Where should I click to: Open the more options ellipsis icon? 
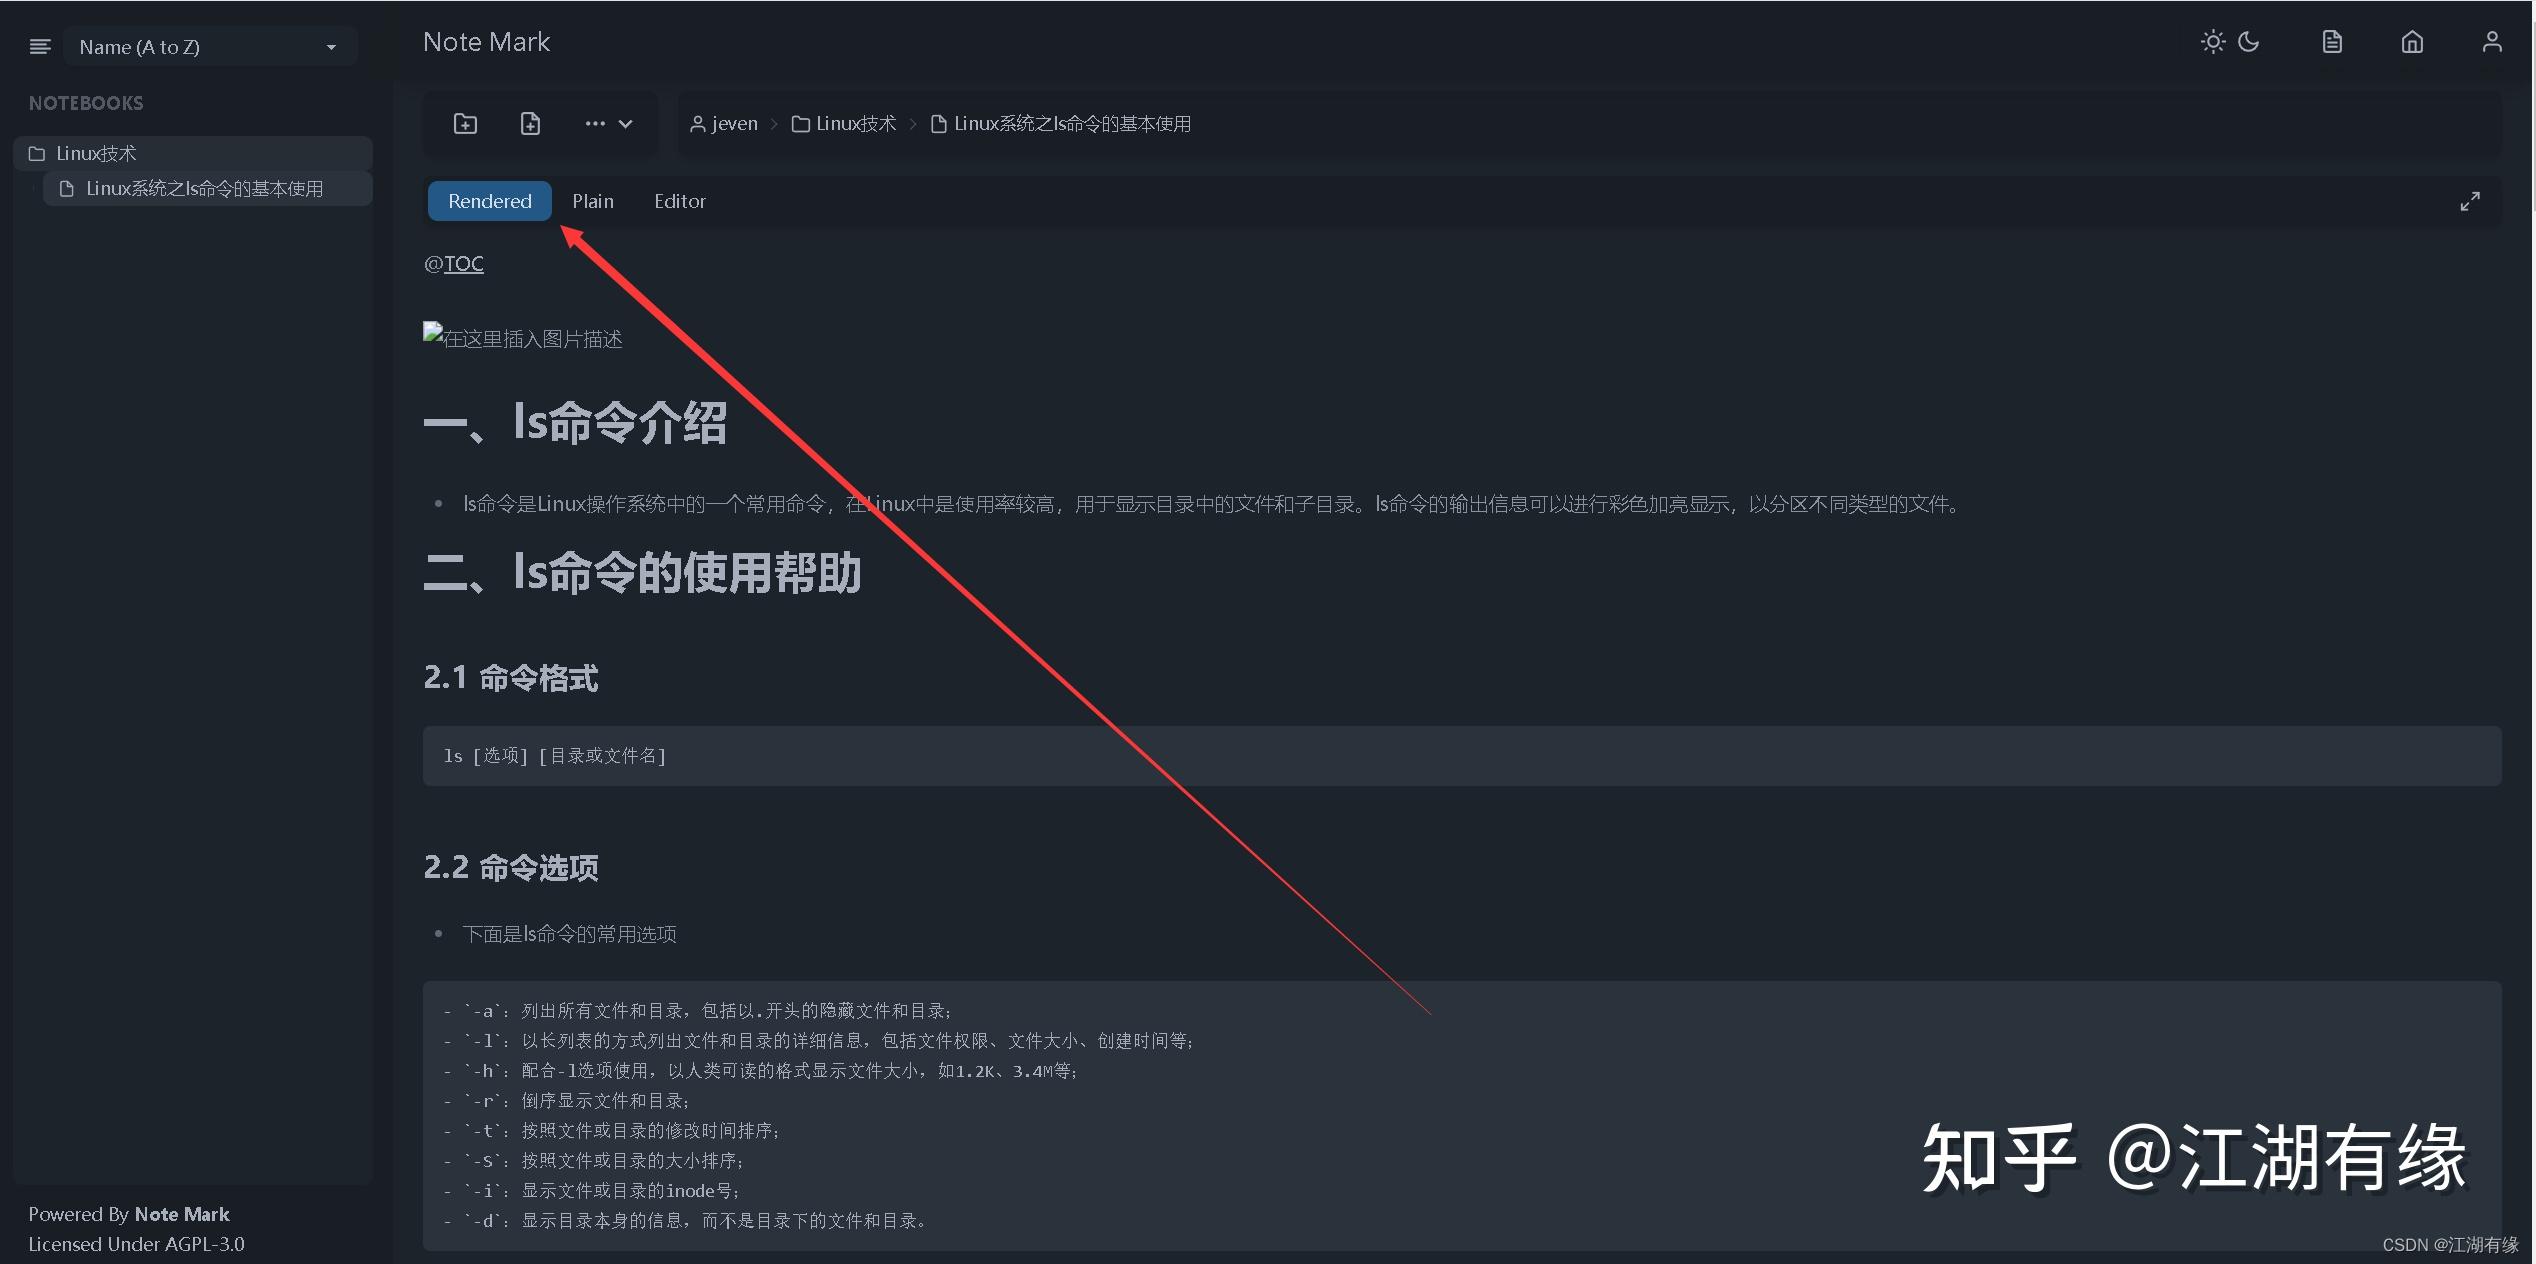[594, 123]
